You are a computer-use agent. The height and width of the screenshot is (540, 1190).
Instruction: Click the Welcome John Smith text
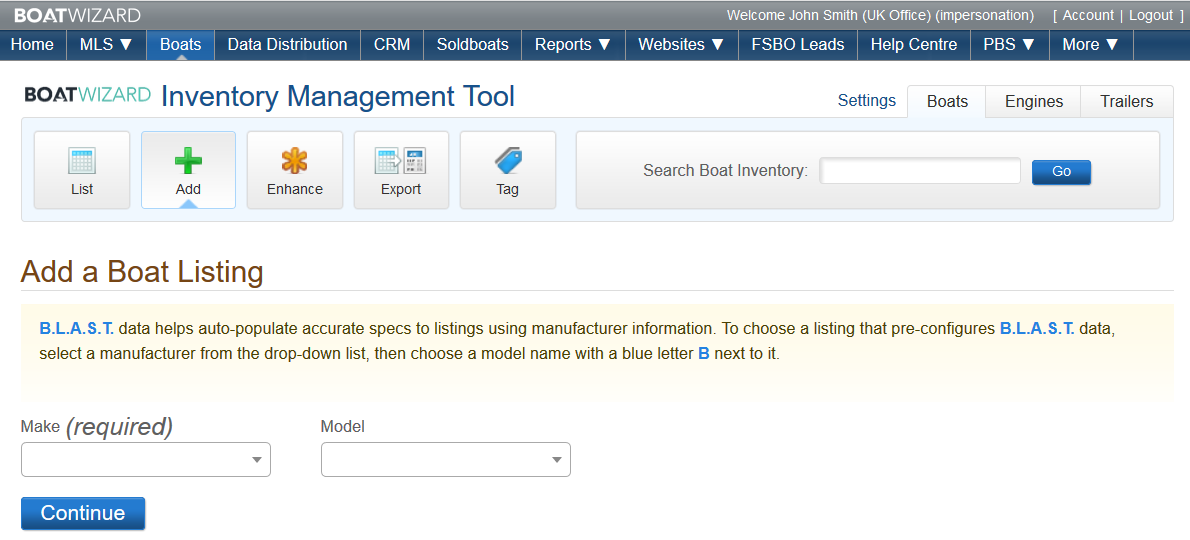880,15
